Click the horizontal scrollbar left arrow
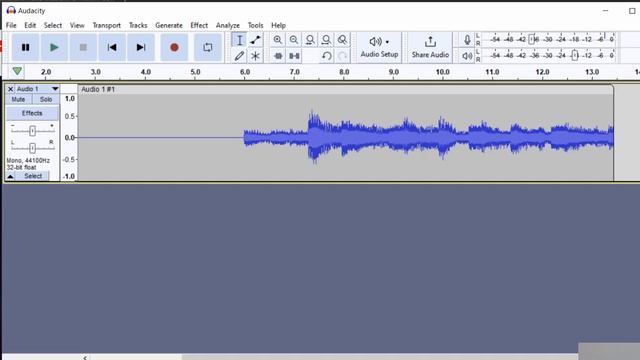Image resolution: width=640 pixels, height=360 pixels. click(x=85, y=358)
